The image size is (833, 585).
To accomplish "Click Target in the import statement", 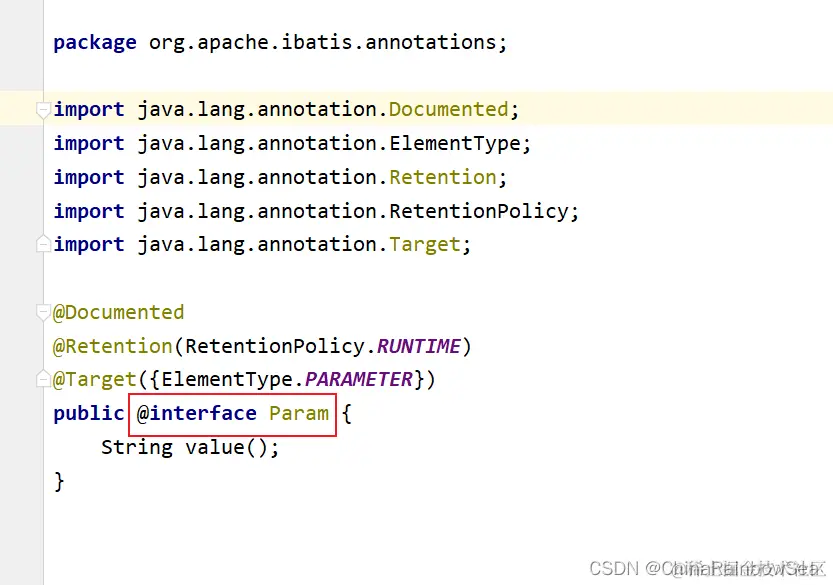I will [424, 244].
